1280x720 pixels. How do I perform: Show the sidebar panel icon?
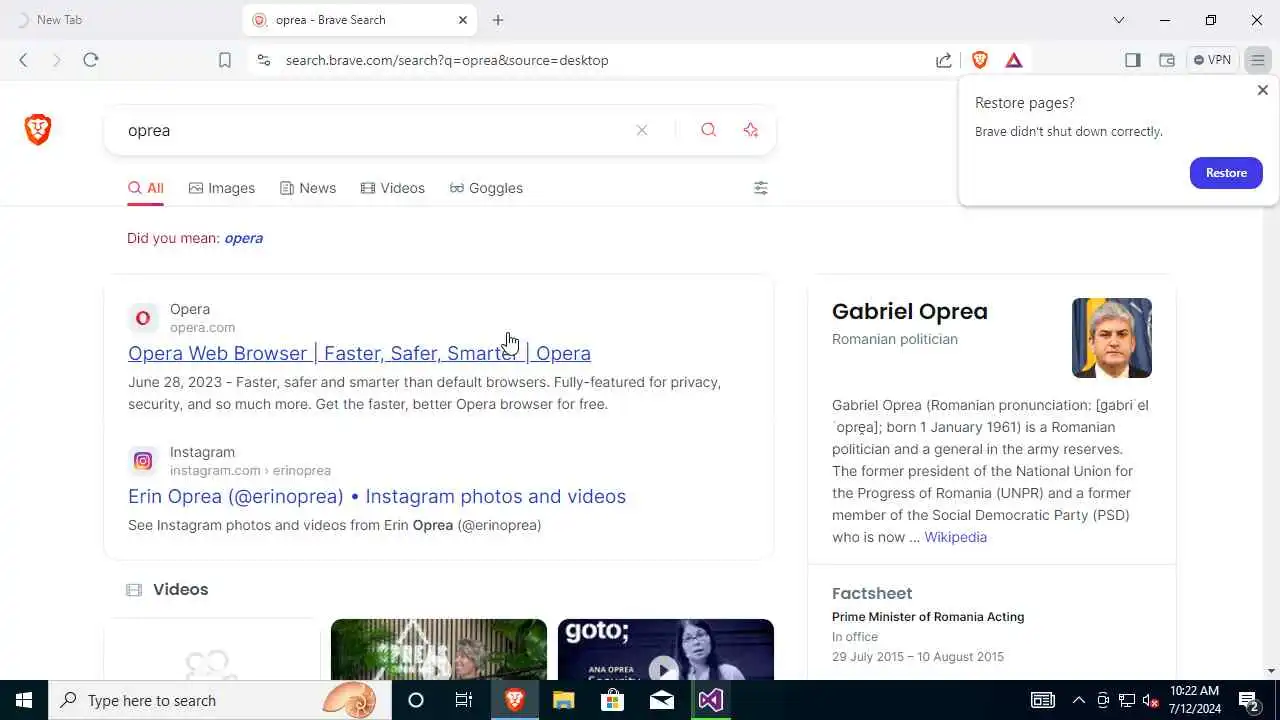[1133, 60]
